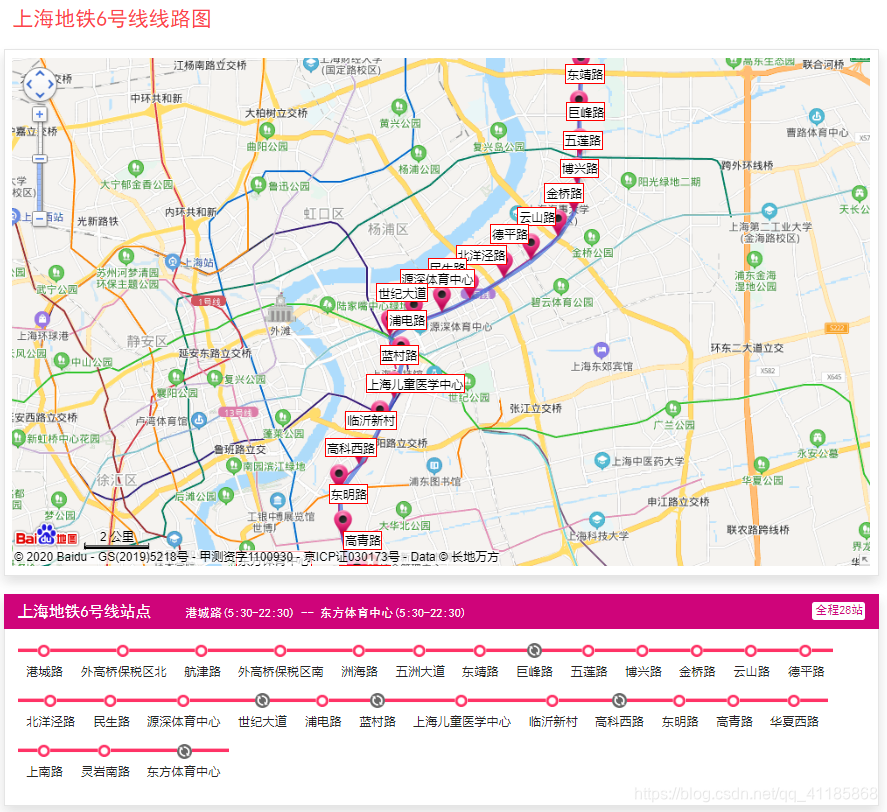This screenshot has height=812, width=887.
Task: Click the 全程28站 badge
Action: [838, 611]
